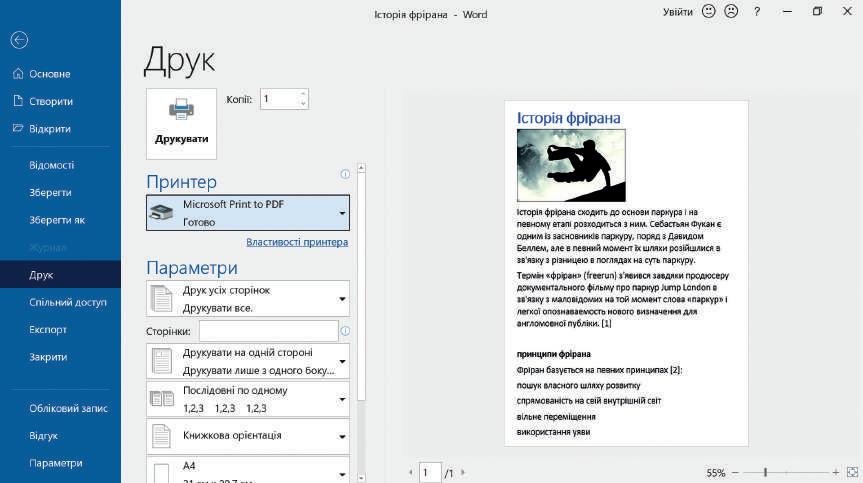Open the Експорт section
The image size is (863, 483).
point(48,330)
